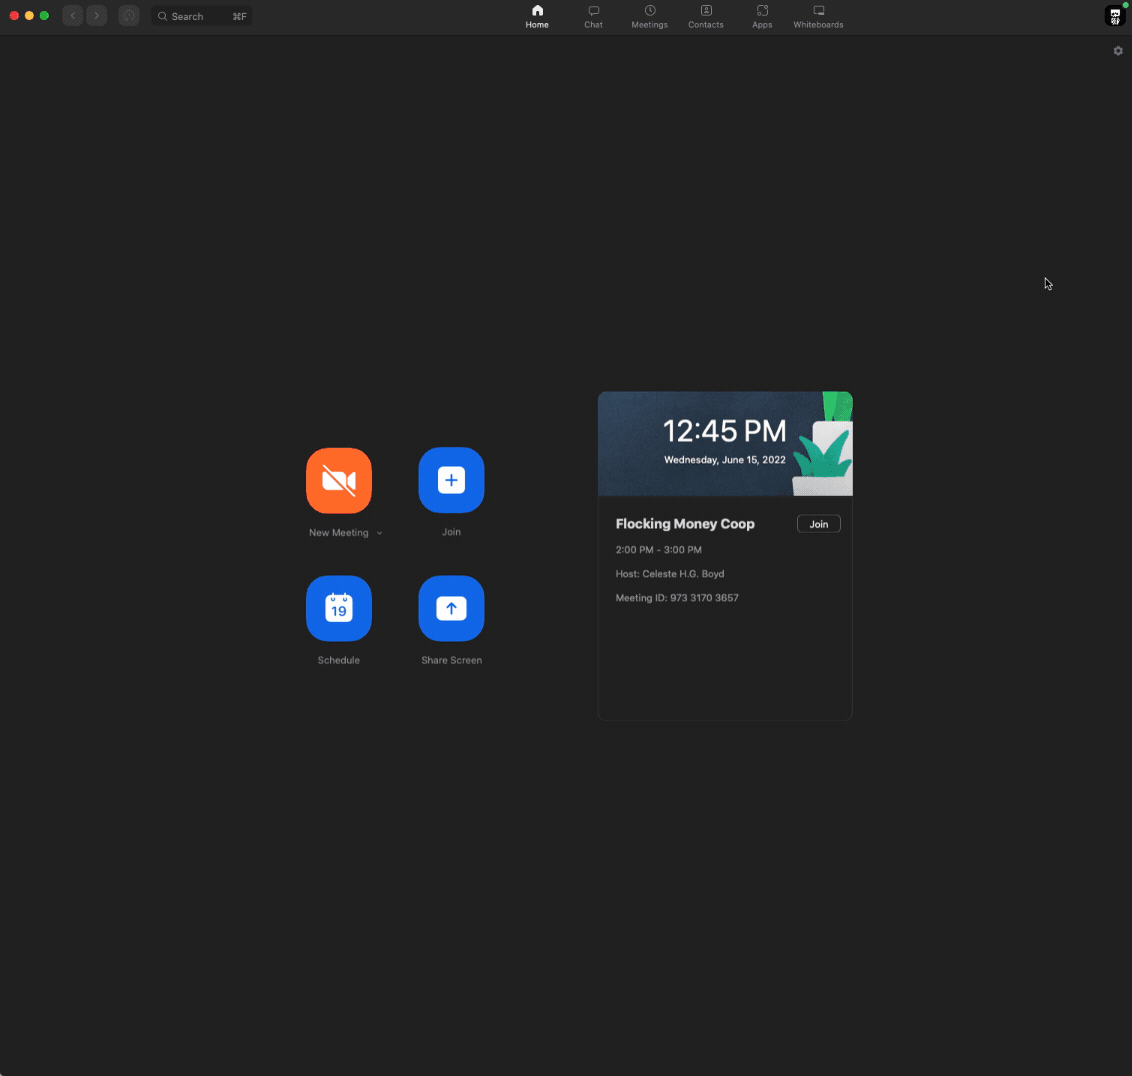
Task: Open the Chat tab
Action: tap(593, 17)
